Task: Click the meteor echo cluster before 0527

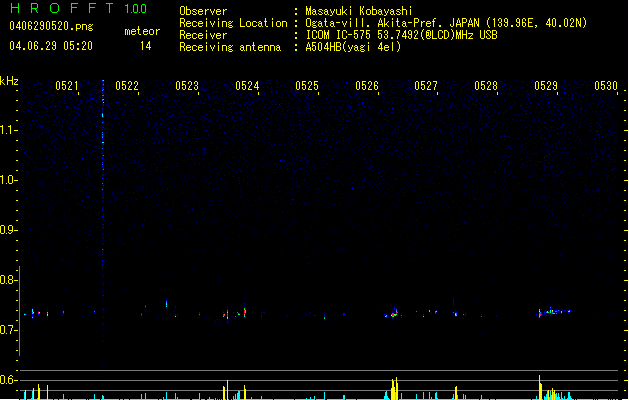Action: point(392,313)
